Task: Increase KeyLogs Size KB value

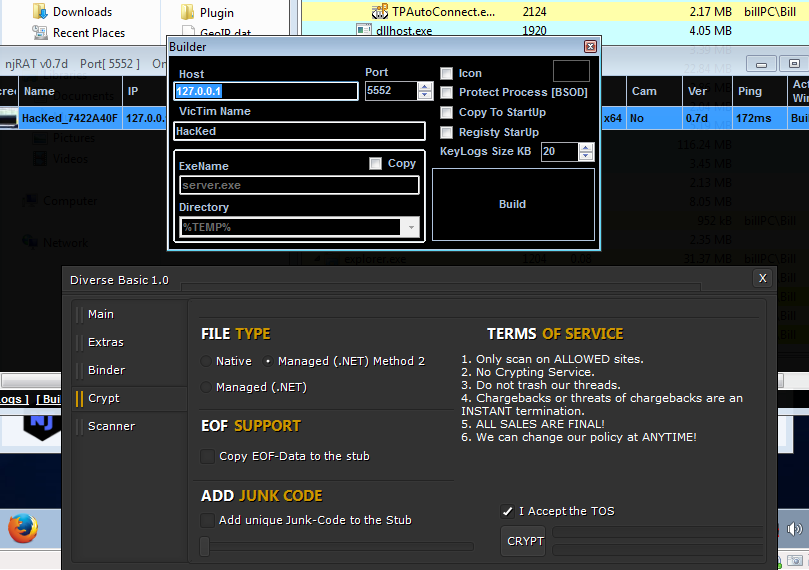Action: coord(586,148)
